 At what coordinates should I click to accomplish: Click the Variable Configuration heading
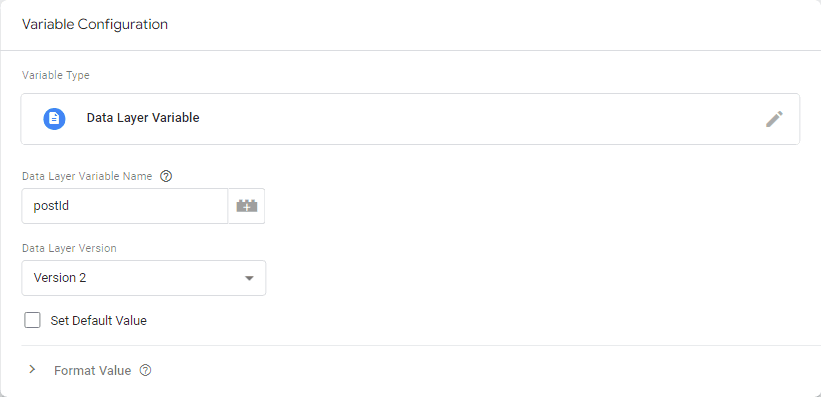[95, 24]
